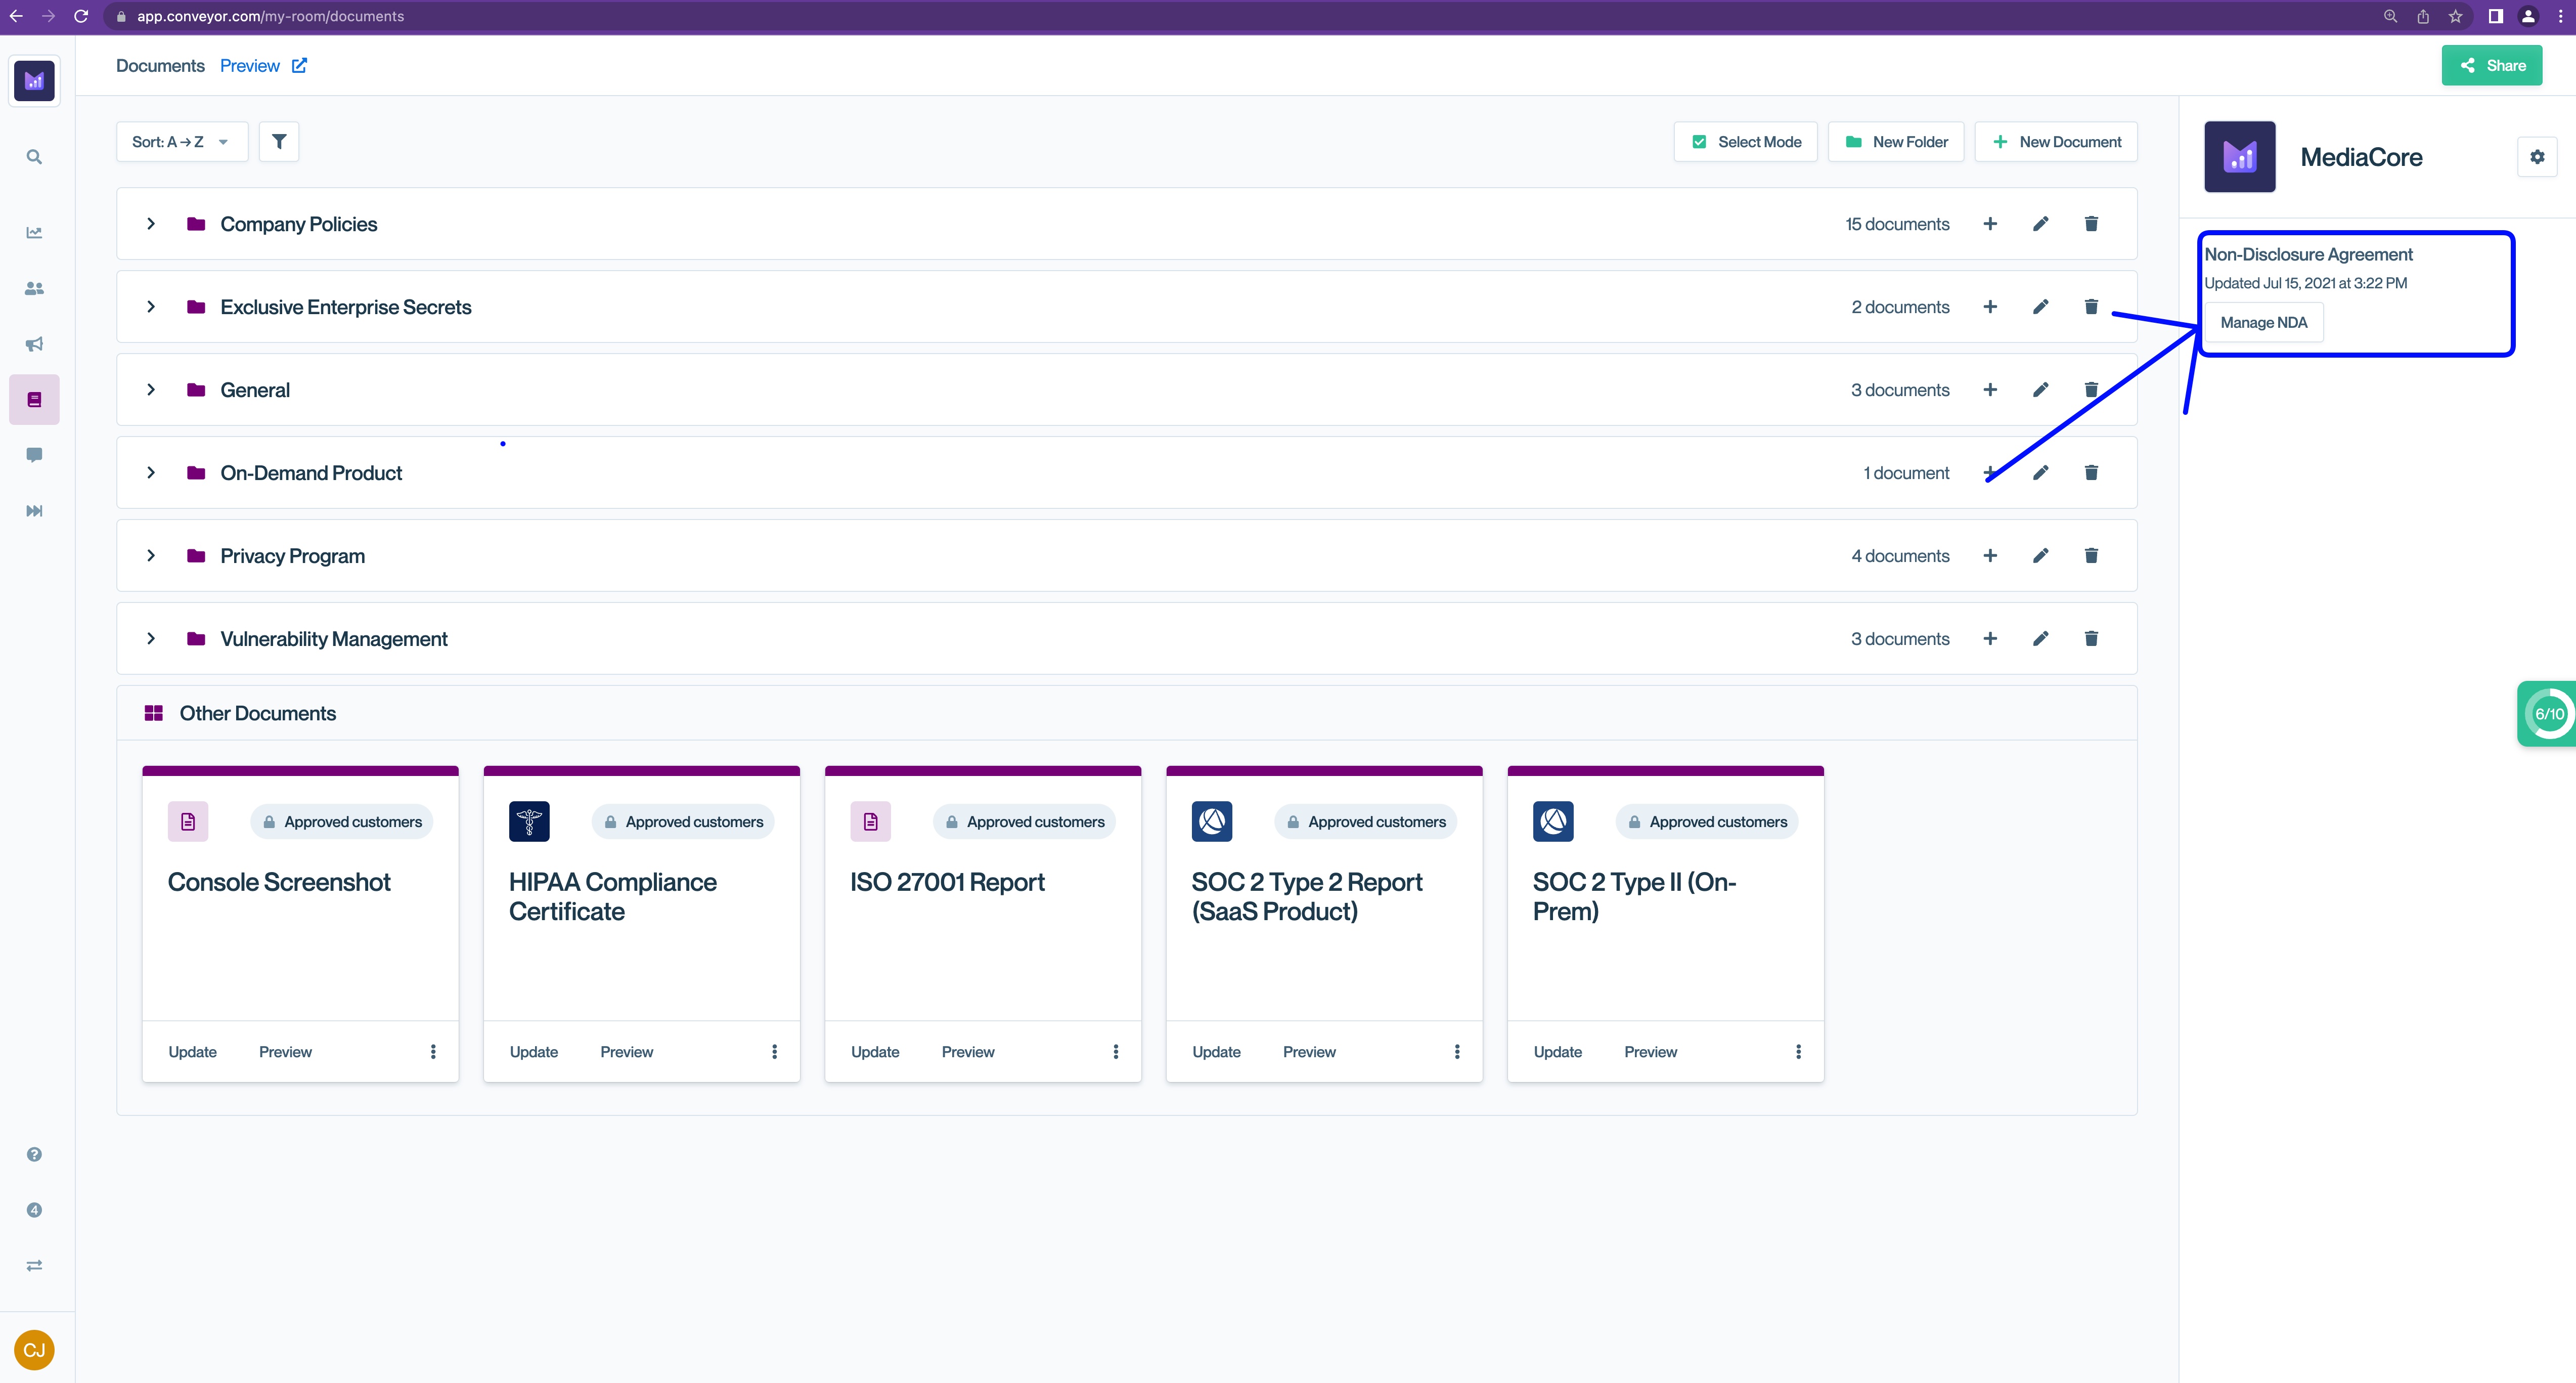
Task: Click Approved customers lock on HIPAA card
Action: pyautogui.click(x=610, y=822)
